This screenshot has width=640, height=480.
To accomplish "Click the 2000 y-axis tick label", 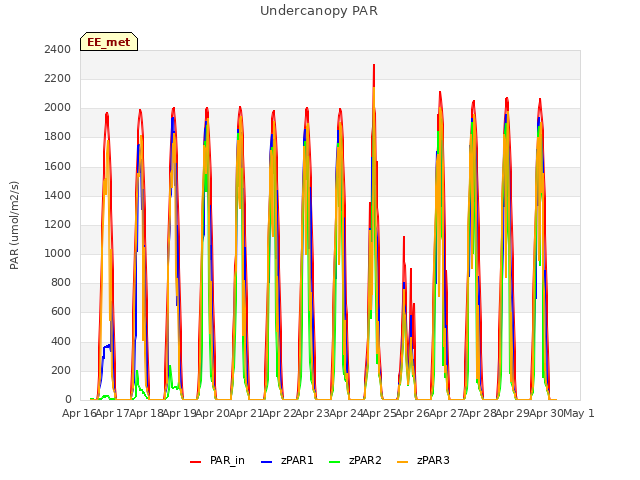I will pyautogui.click(x=58, y=108).
